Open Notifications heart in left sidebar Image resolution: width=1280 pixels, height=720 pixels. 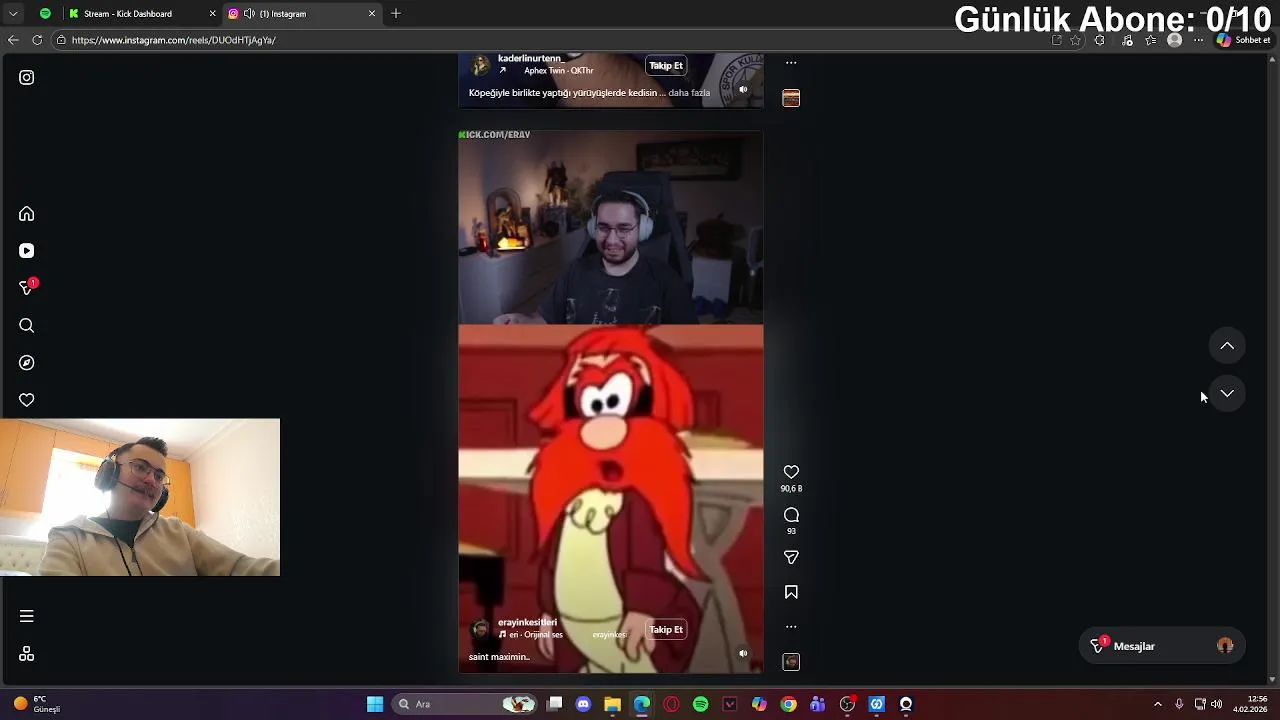27,400
